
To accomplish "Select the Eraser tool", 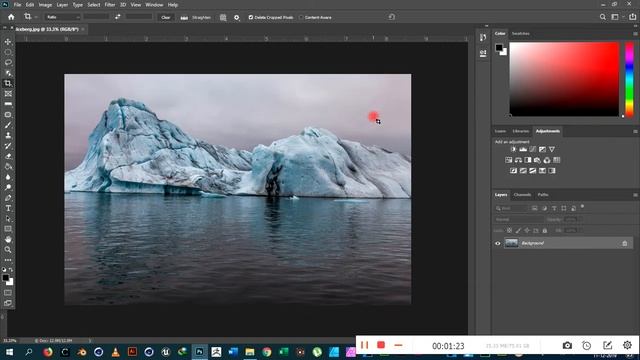I will [x=8, y=156].
